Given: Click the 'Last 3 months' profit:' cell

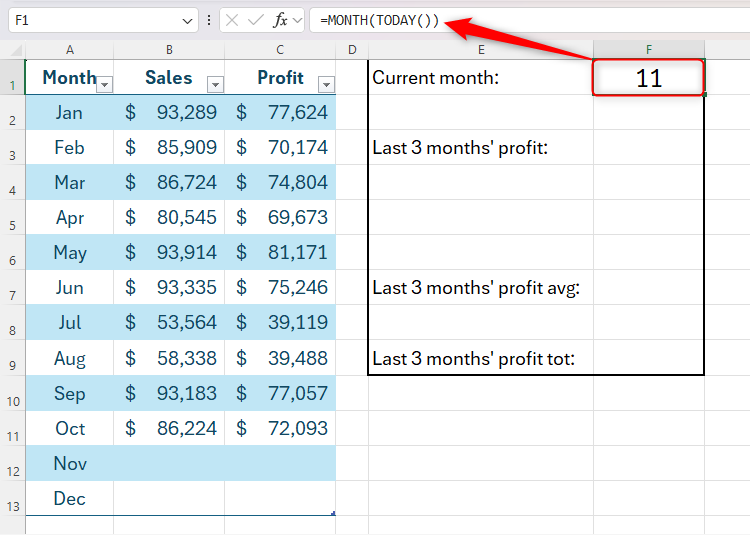Looking at the screenshot, I should click(481, 147).
